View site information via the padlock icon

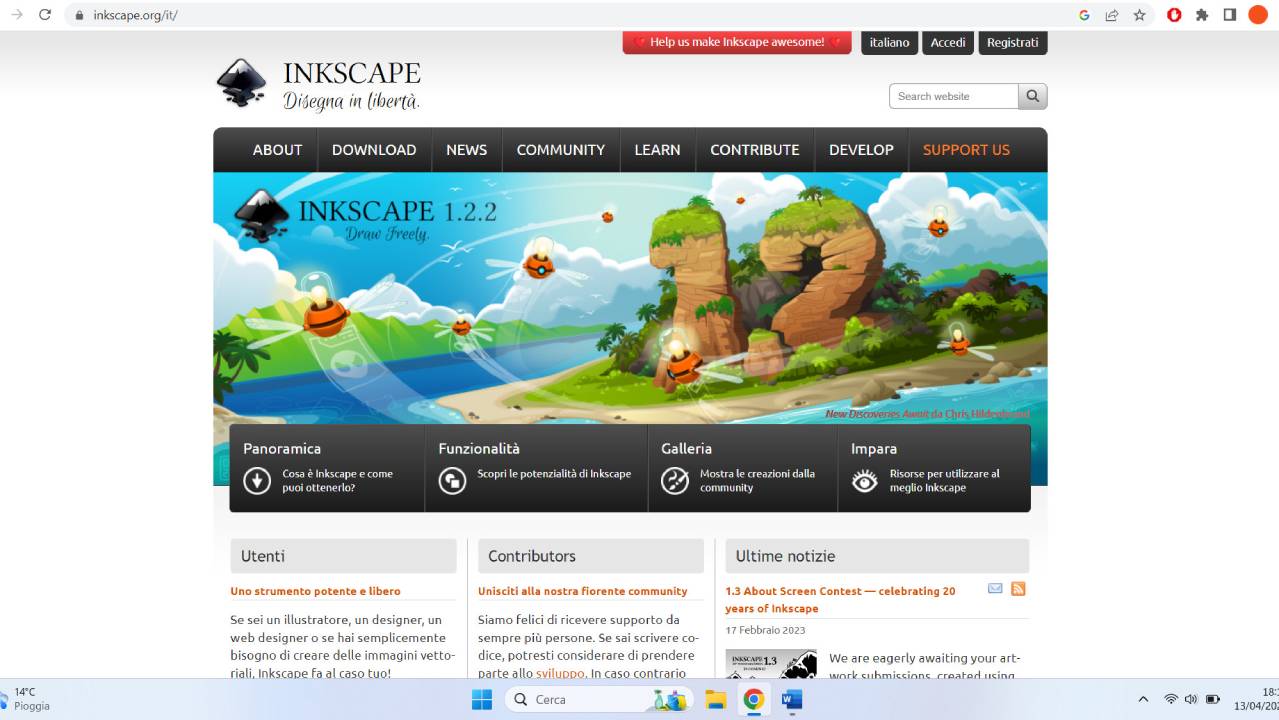tap(79, 16)
